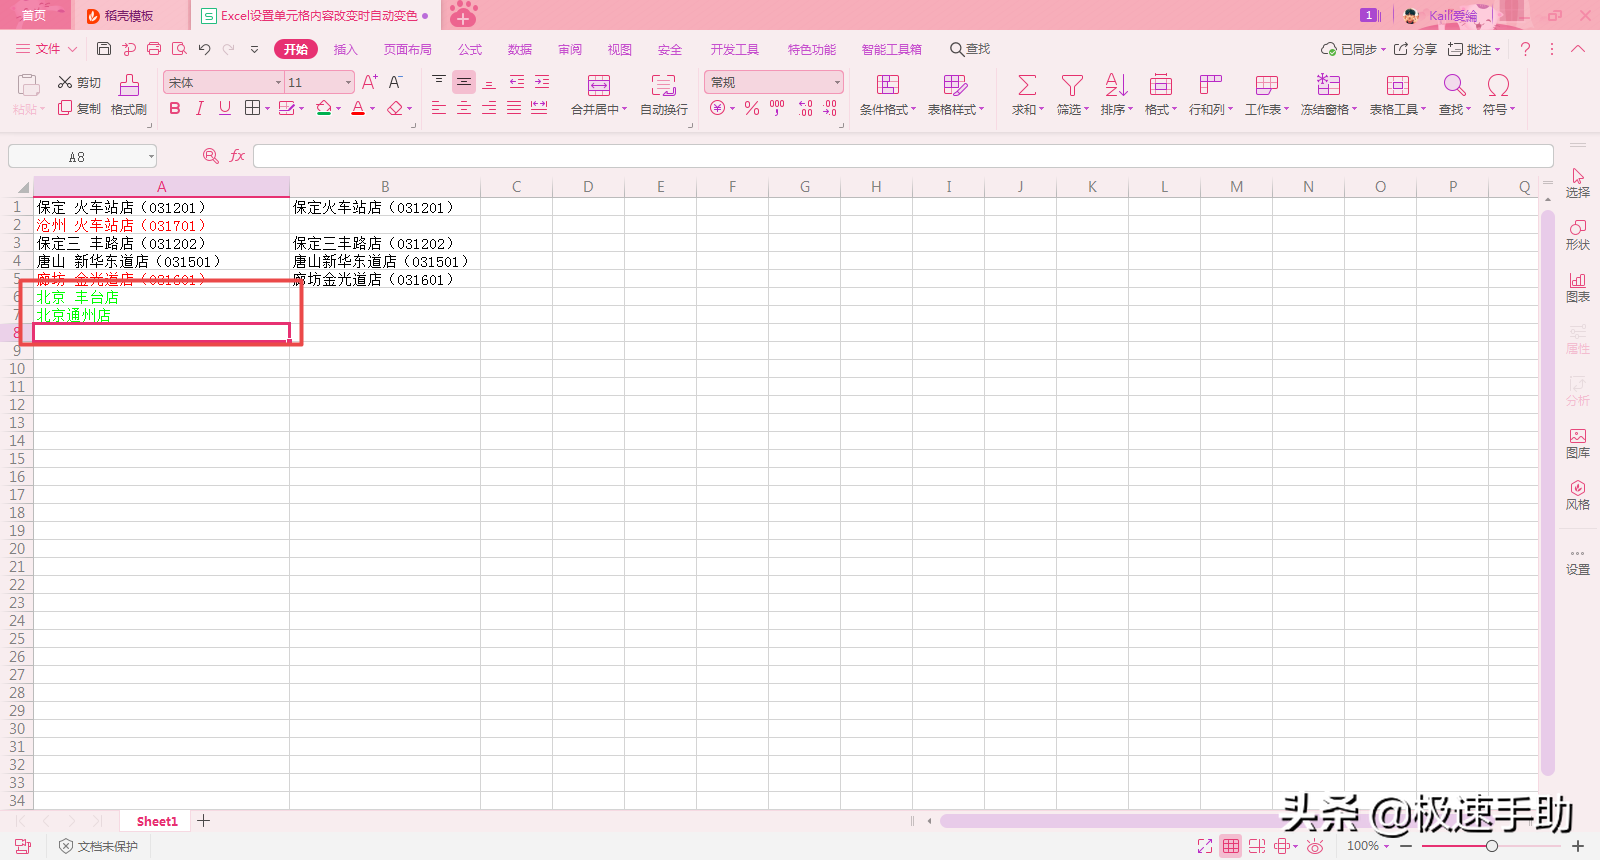Click the formula bar input field
This screenshot has width=1600, height=860.
click(903, 156)
